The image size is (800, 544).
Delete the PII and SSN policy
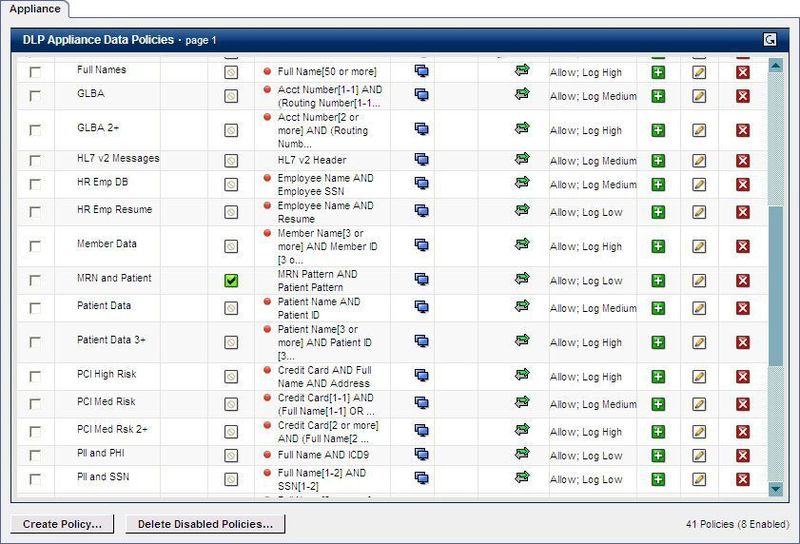(x=743, y=479)
